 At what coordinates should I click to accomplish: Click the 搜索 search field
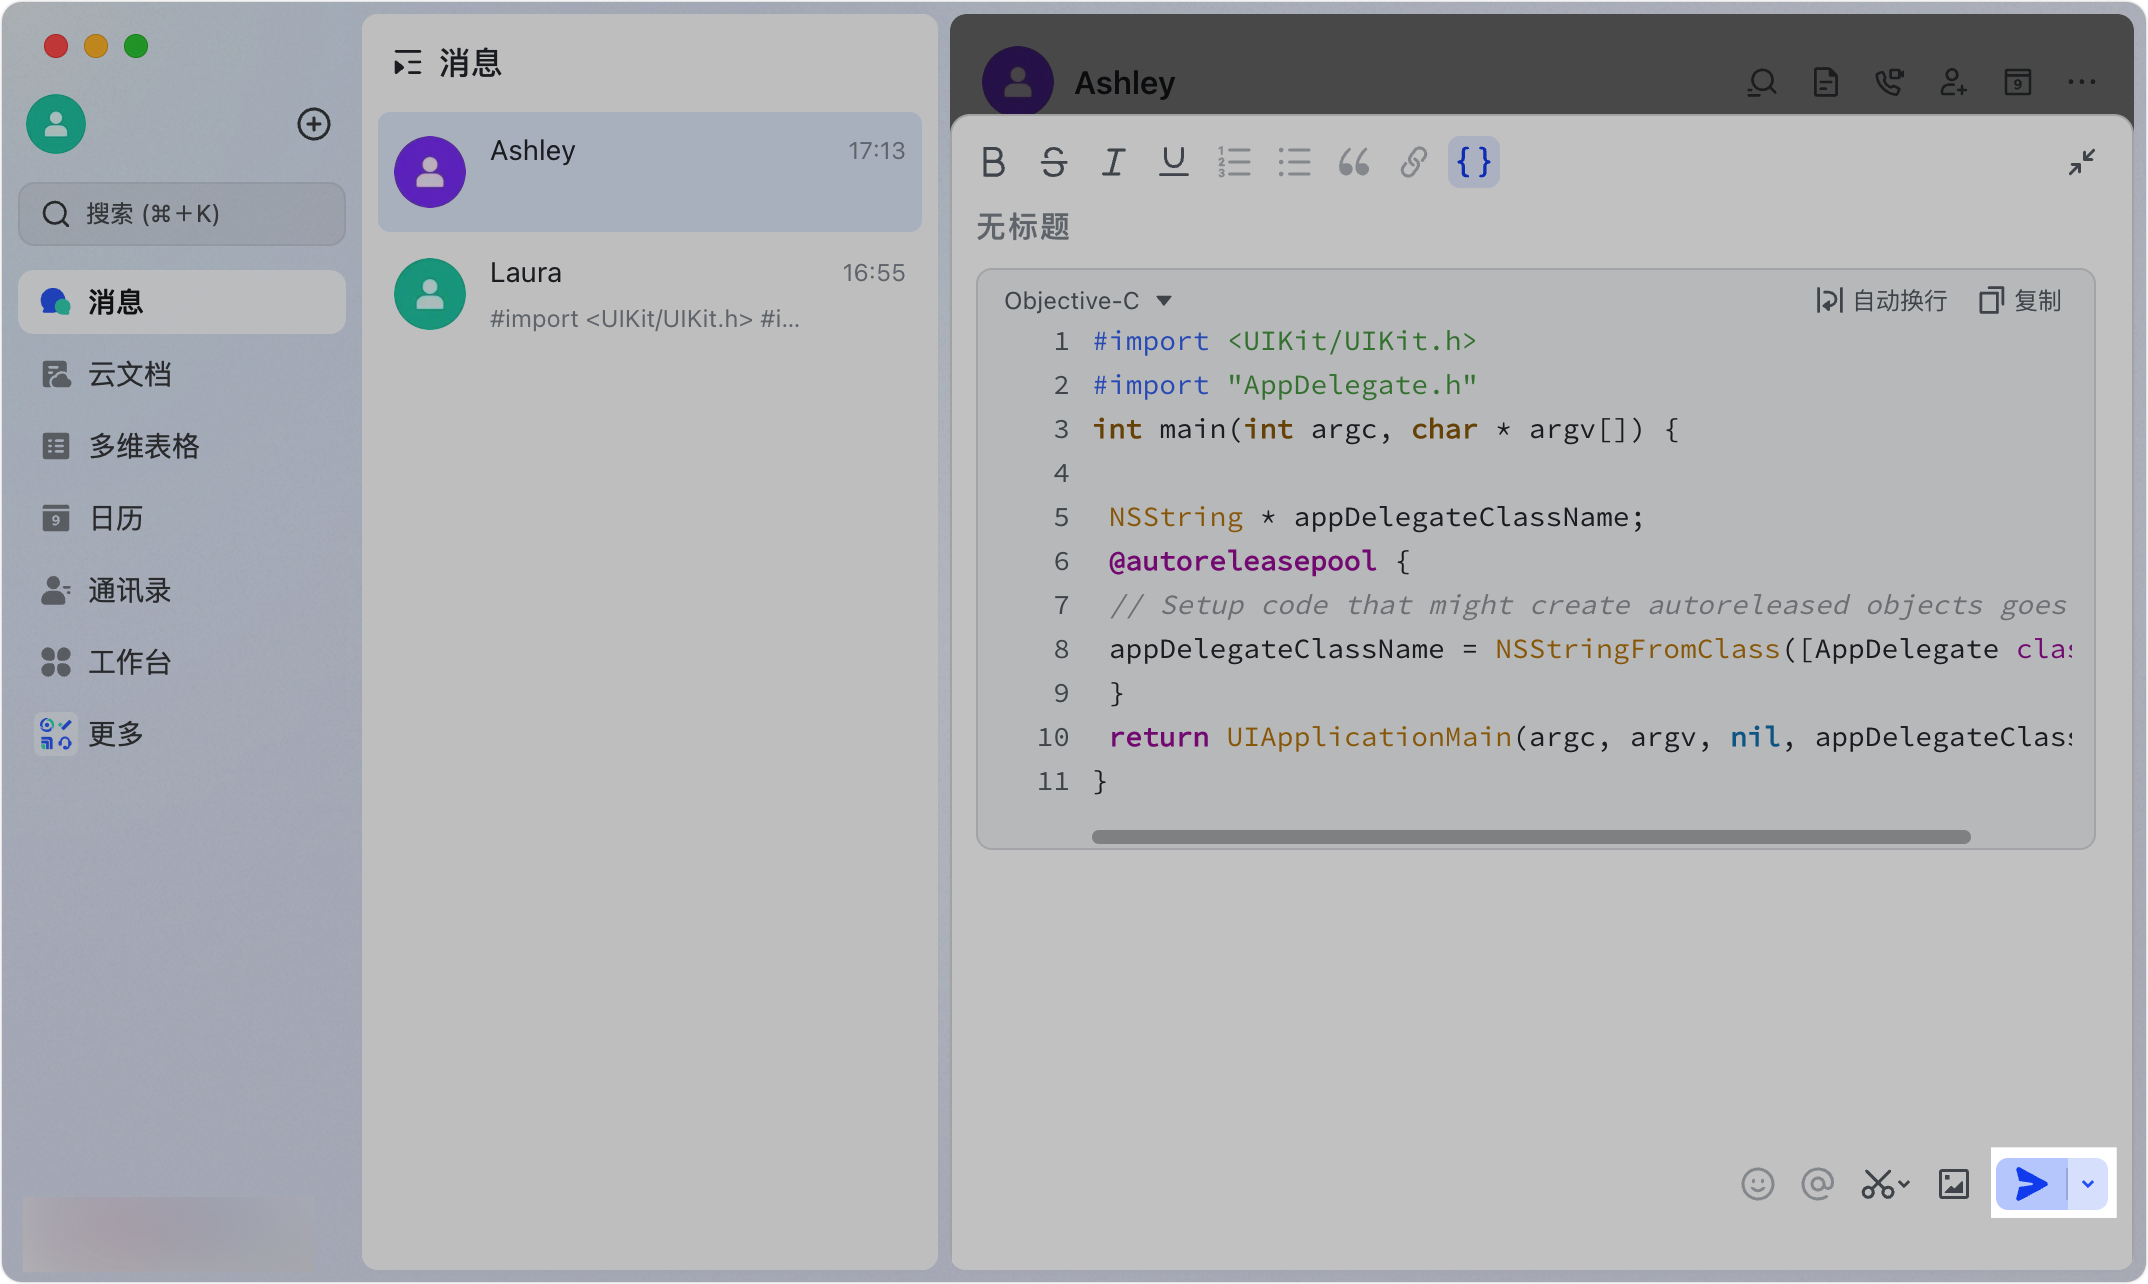tap(182, 214)
